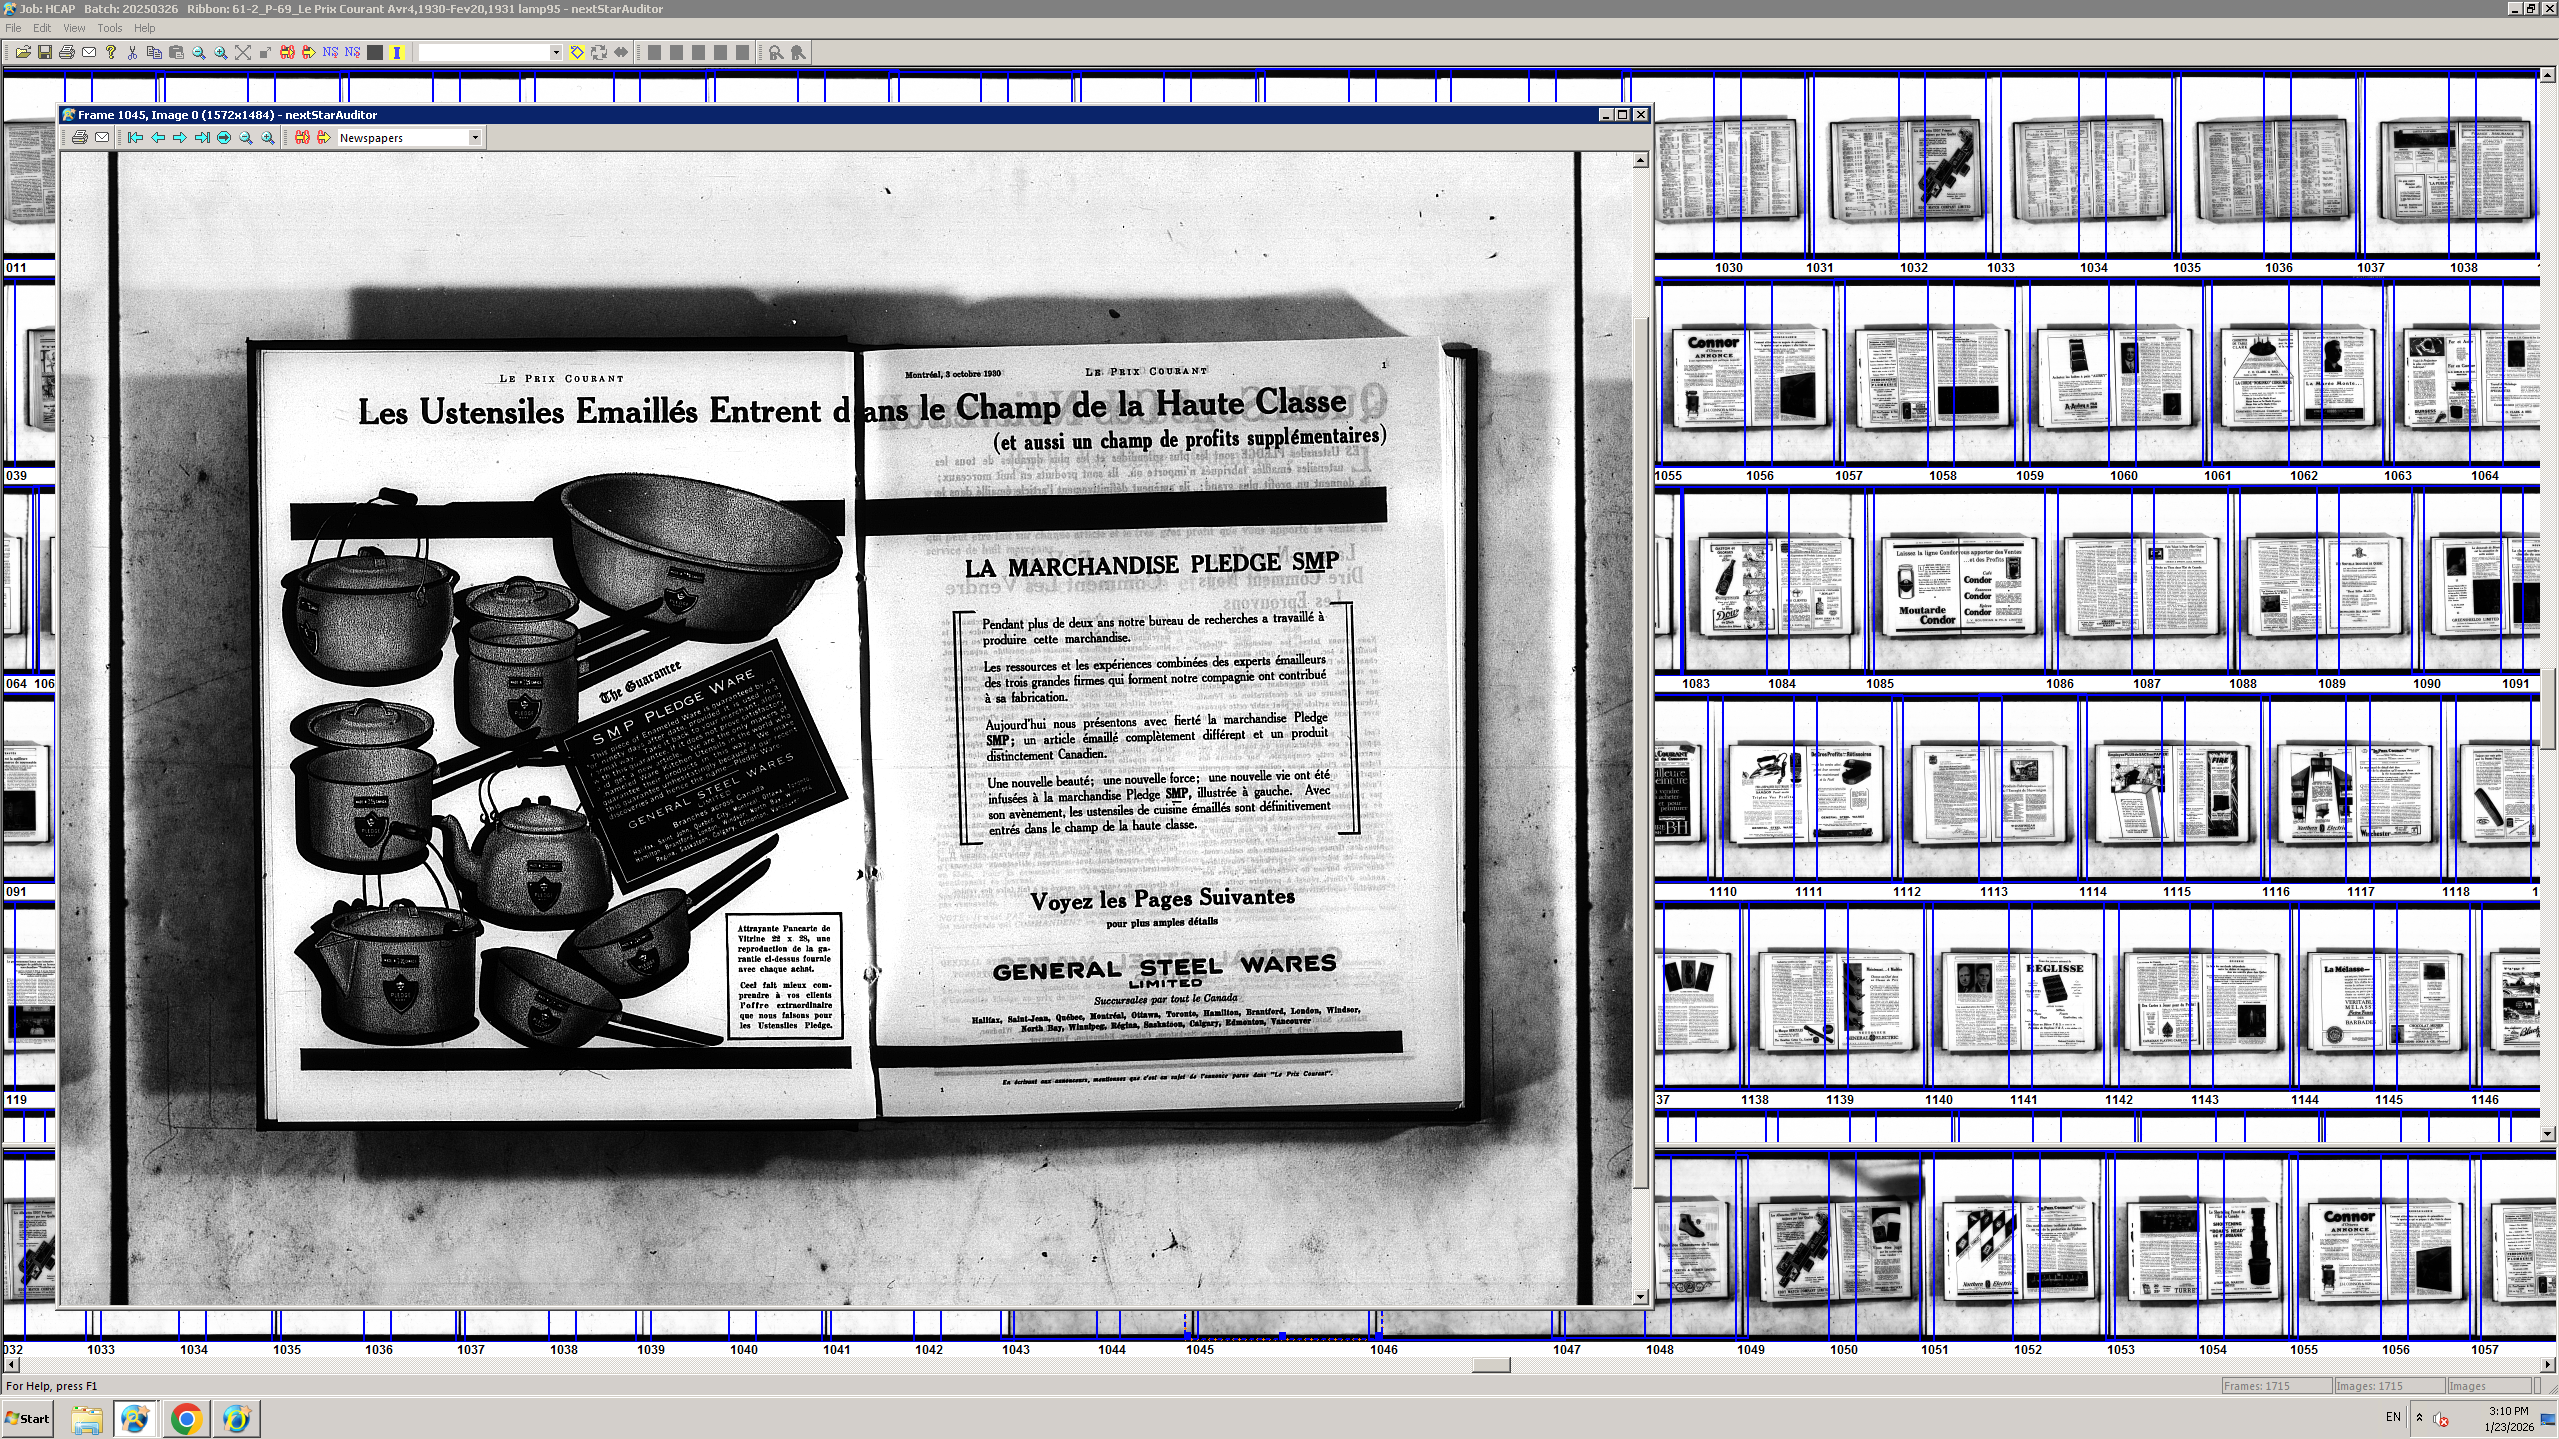Viewport: 2559px width, 1439px height.
Task: Print the frame via the printer icon
Action: 67,52
